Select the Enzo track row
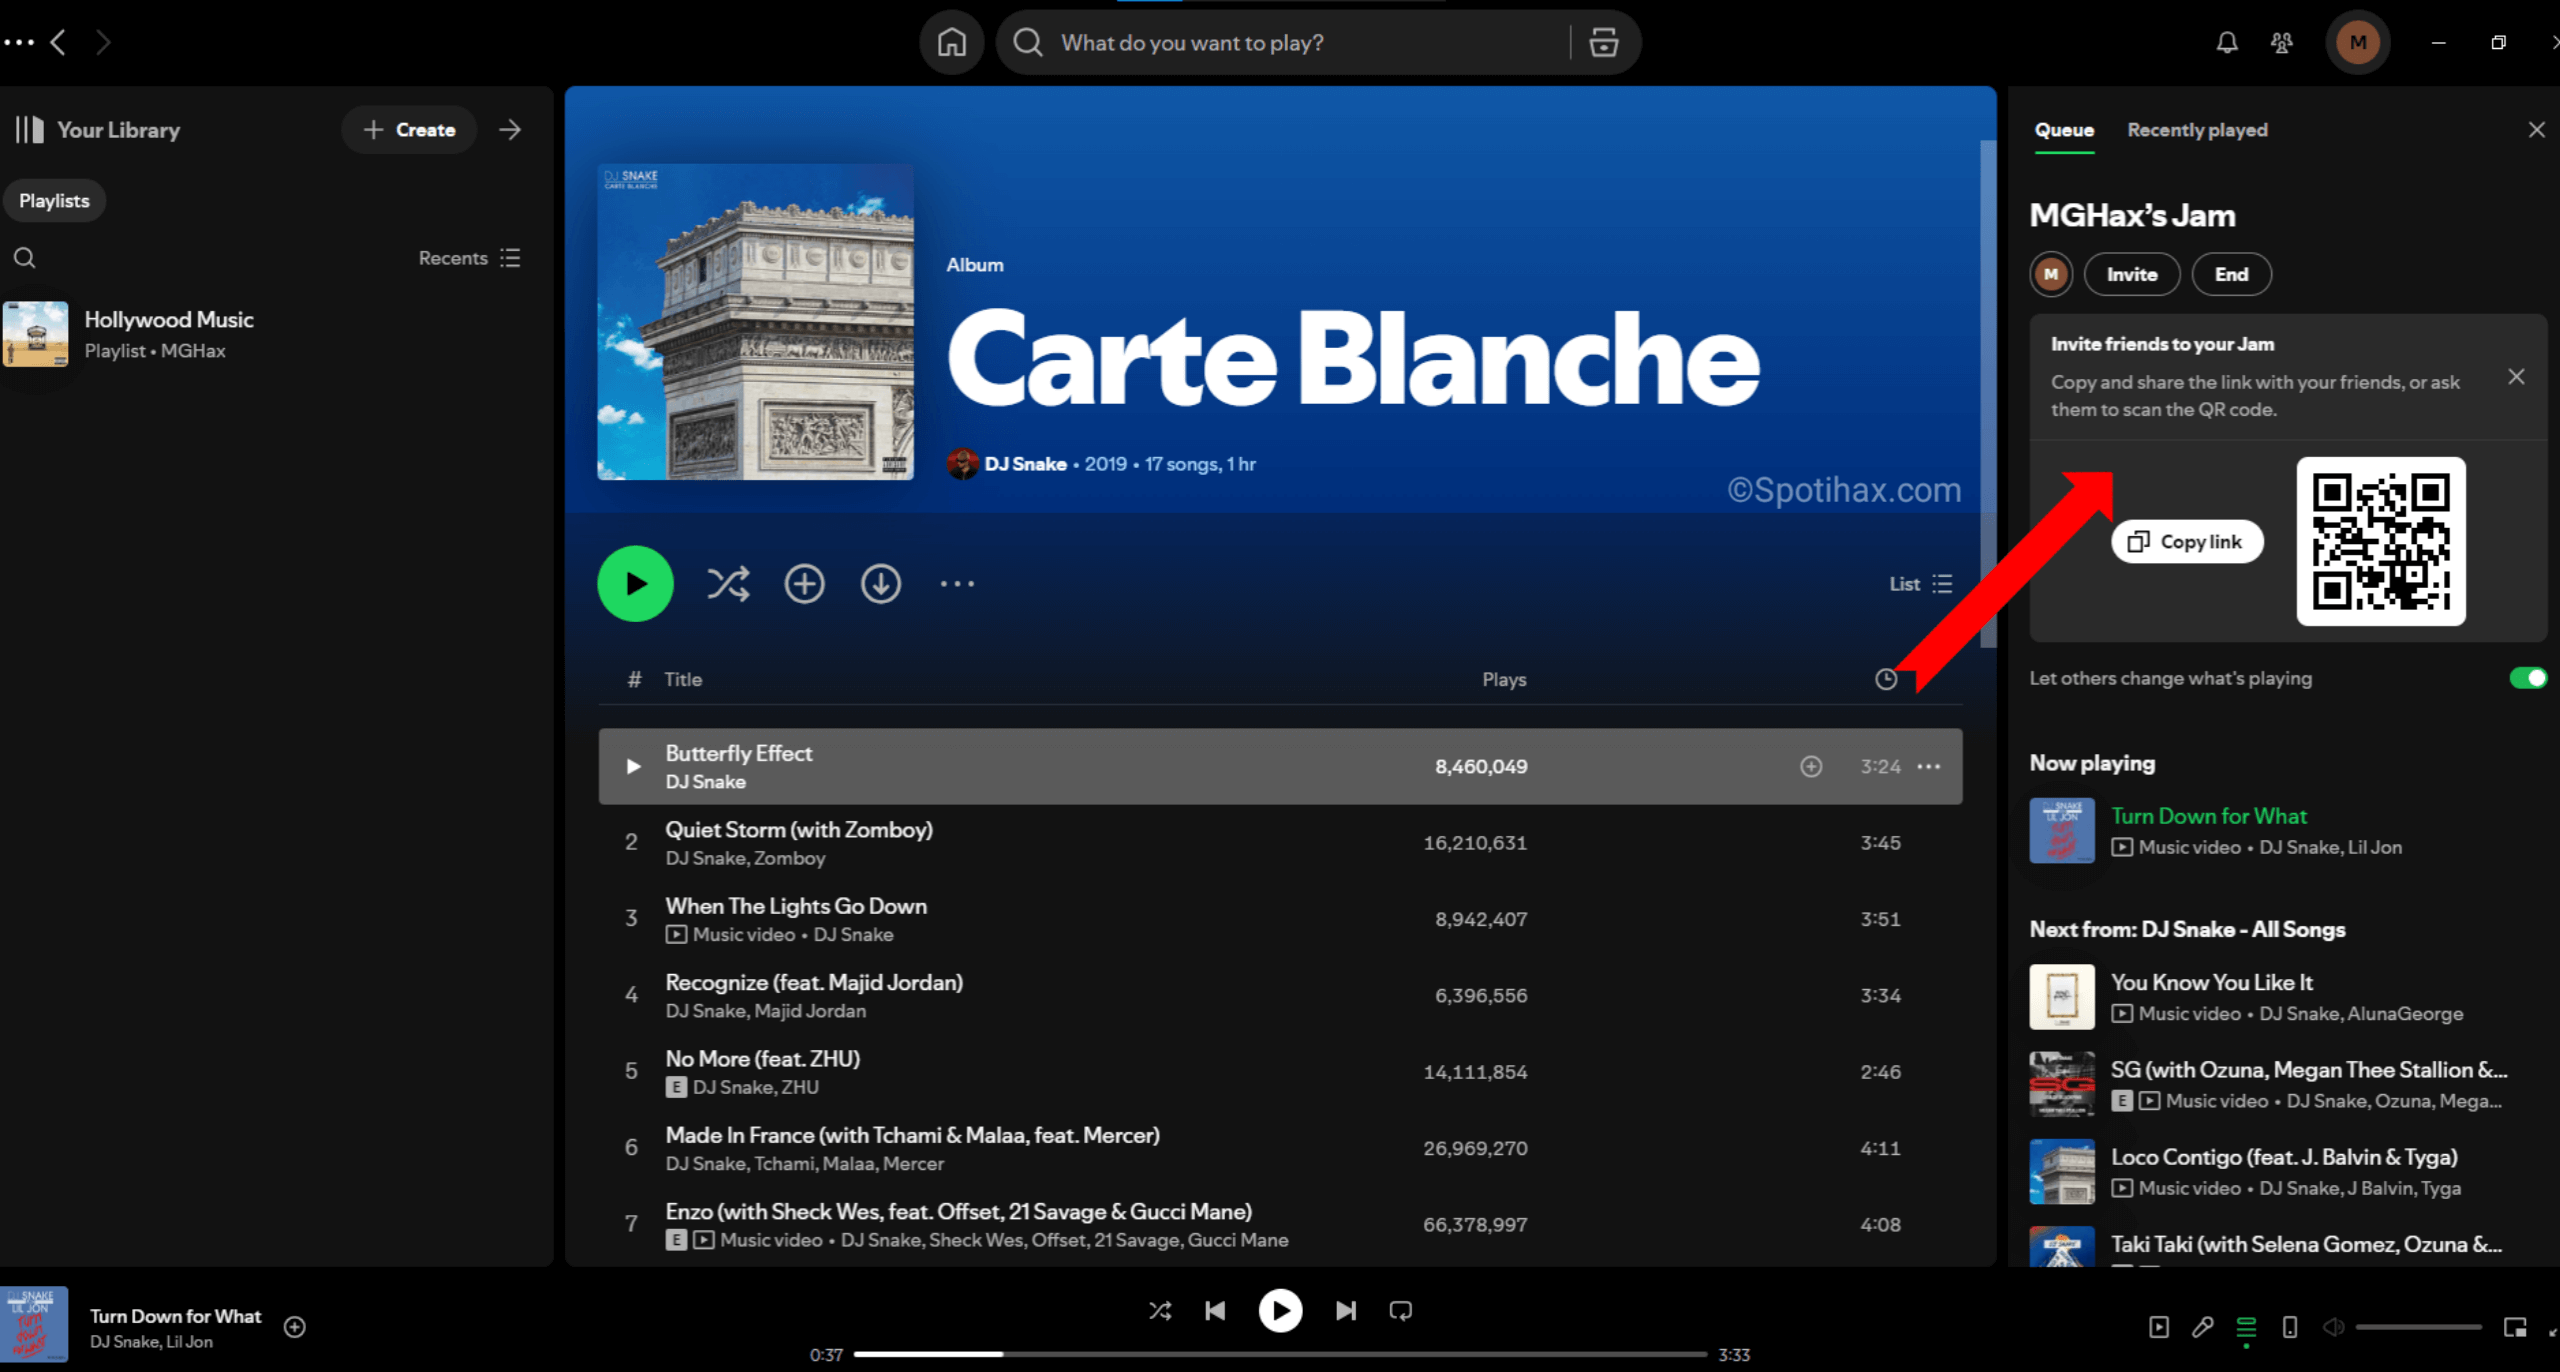The height and width of the screenshot is (1372, 2560). (1280, 1225)
